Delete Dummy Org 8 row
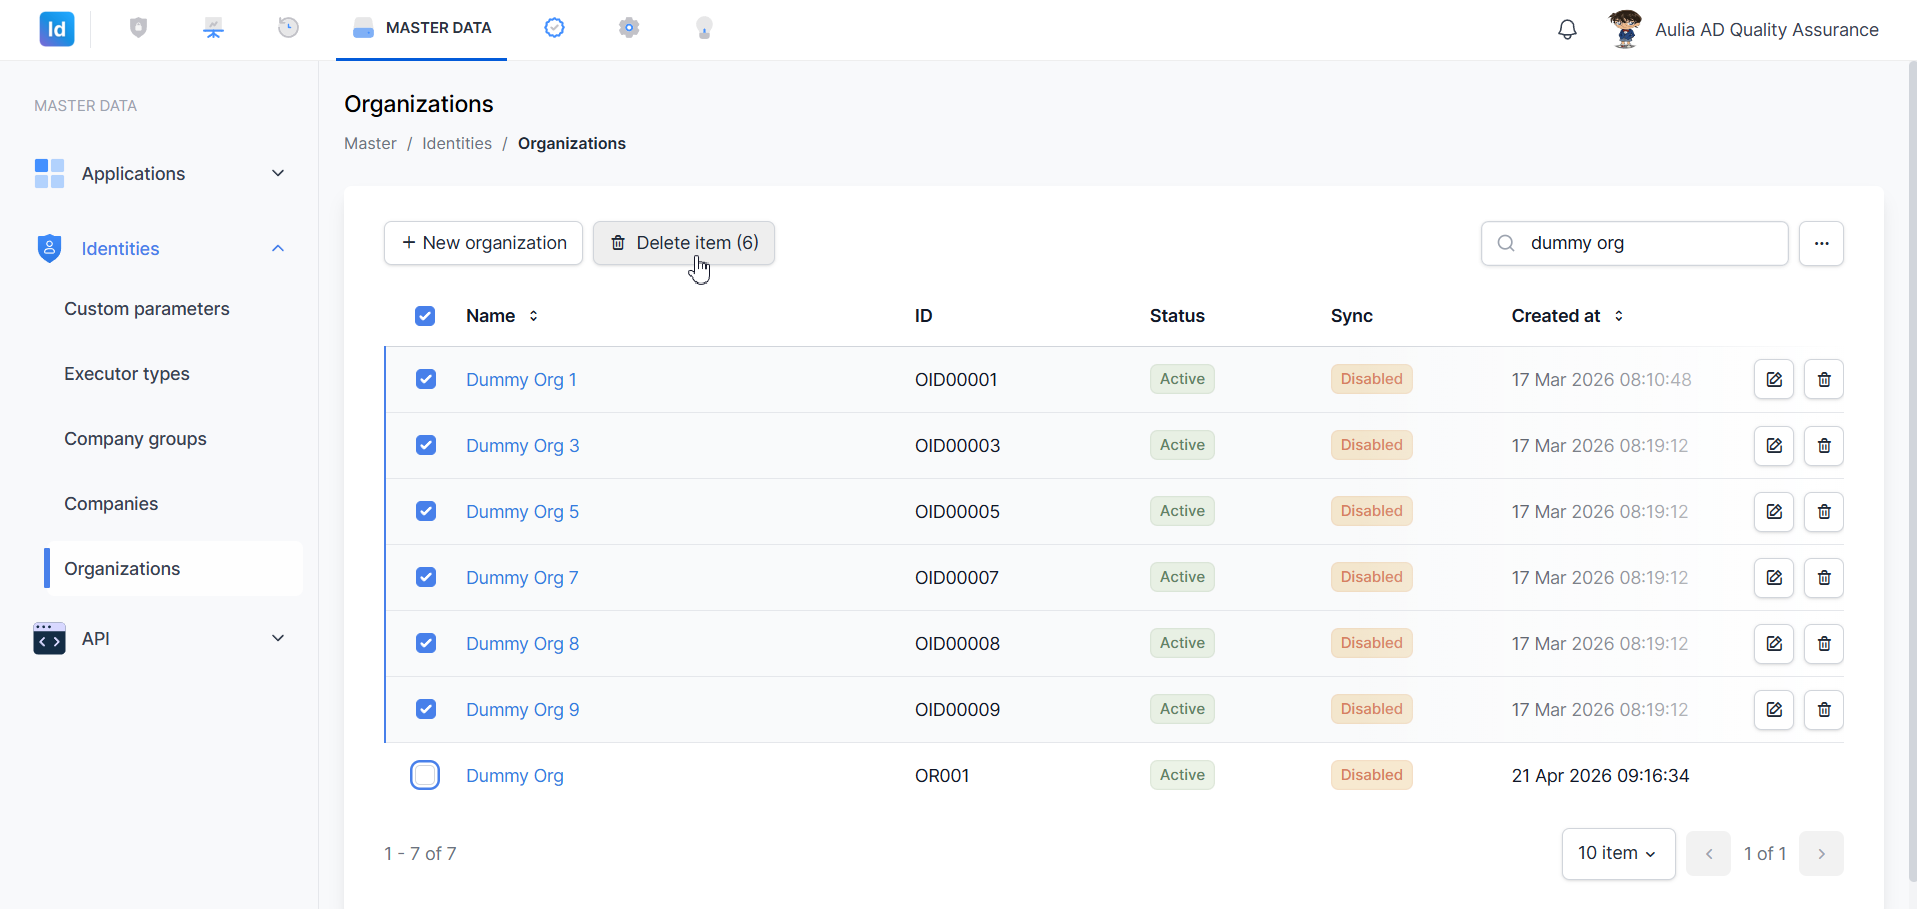 [1824, 644]
